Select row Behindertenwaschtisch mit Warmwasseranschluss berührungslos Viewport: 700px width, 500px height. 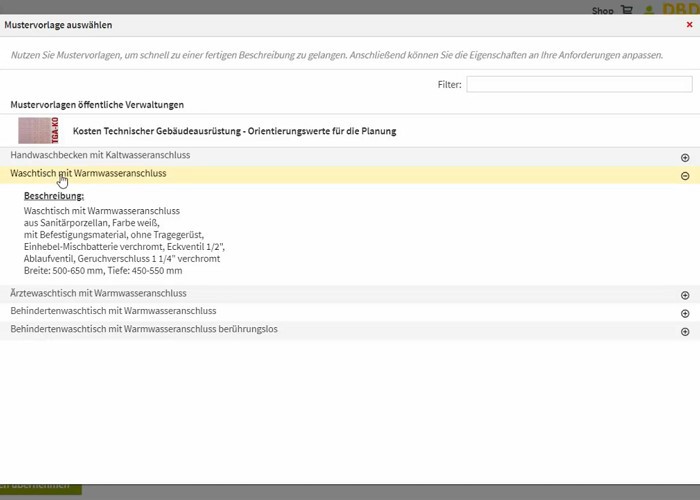tap(350, 330)
